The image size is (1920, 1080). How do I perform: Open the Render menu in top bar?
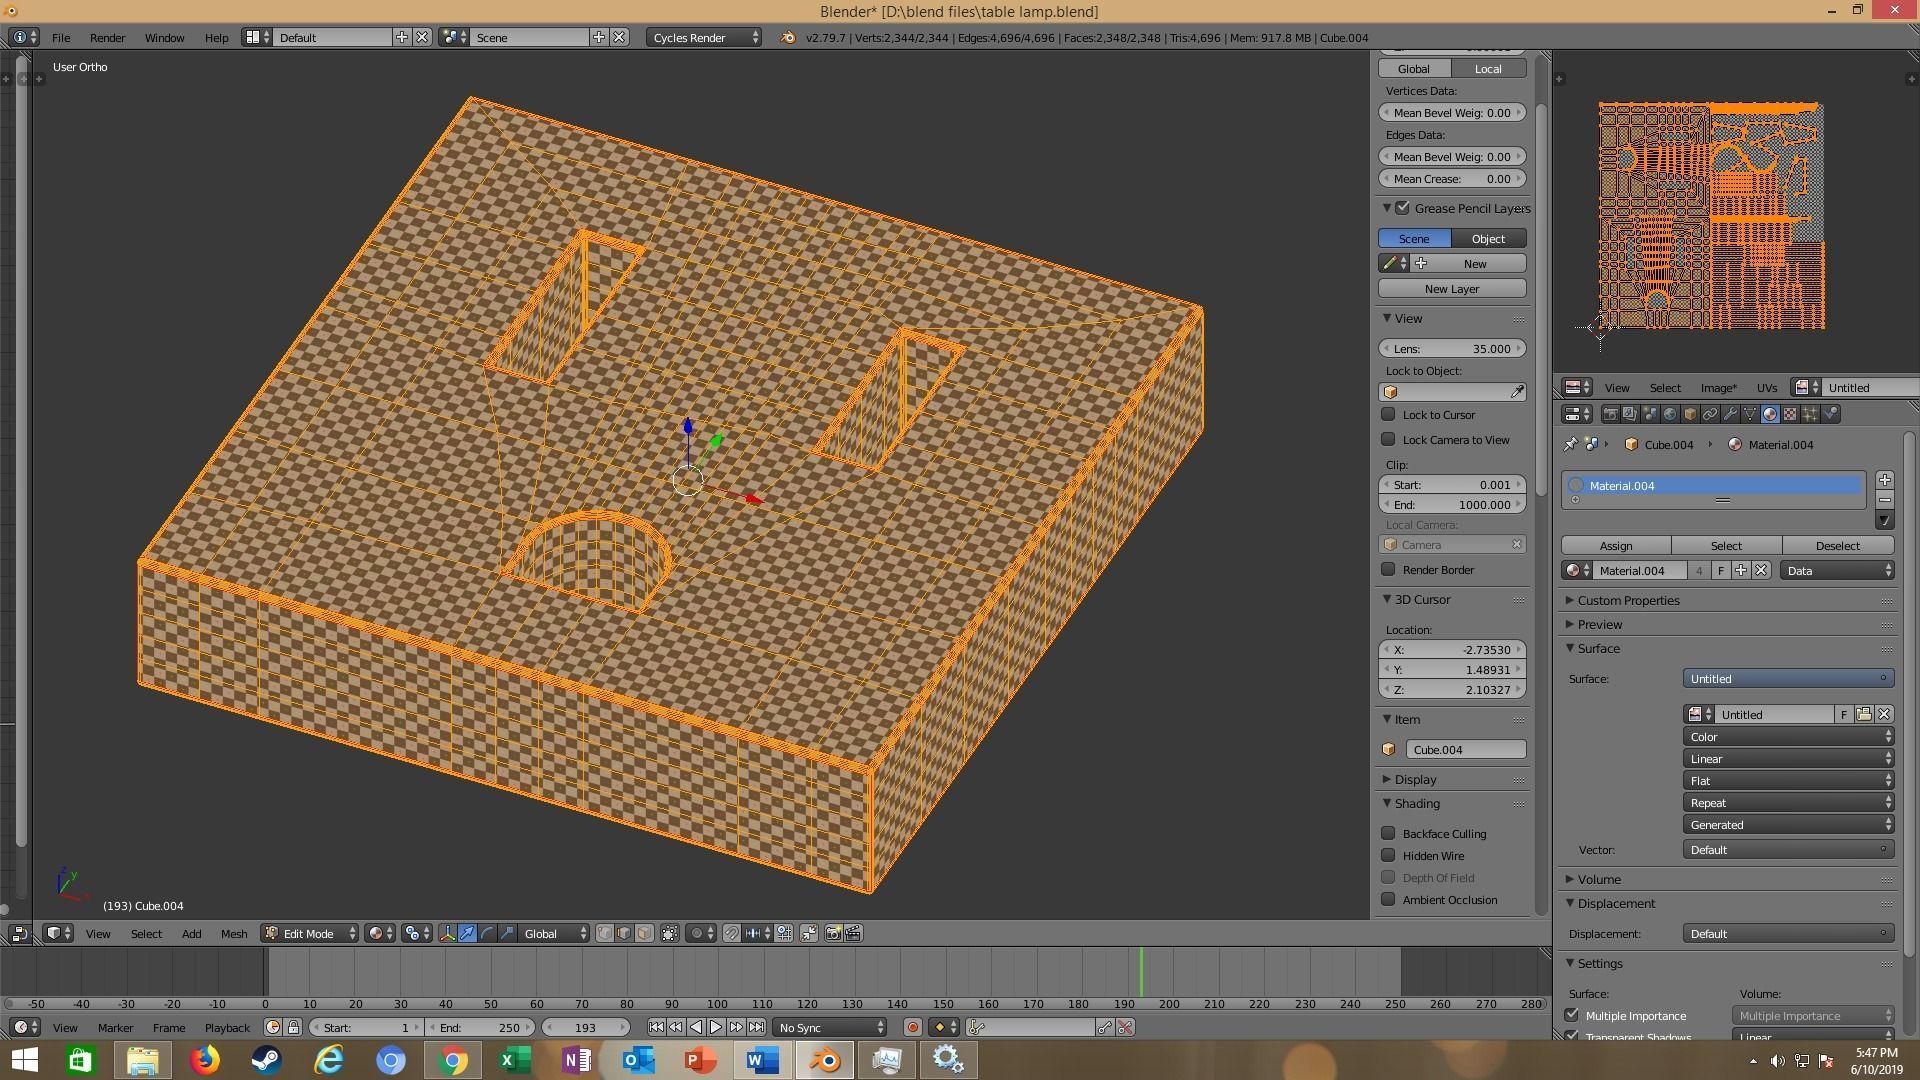point(107,37)
